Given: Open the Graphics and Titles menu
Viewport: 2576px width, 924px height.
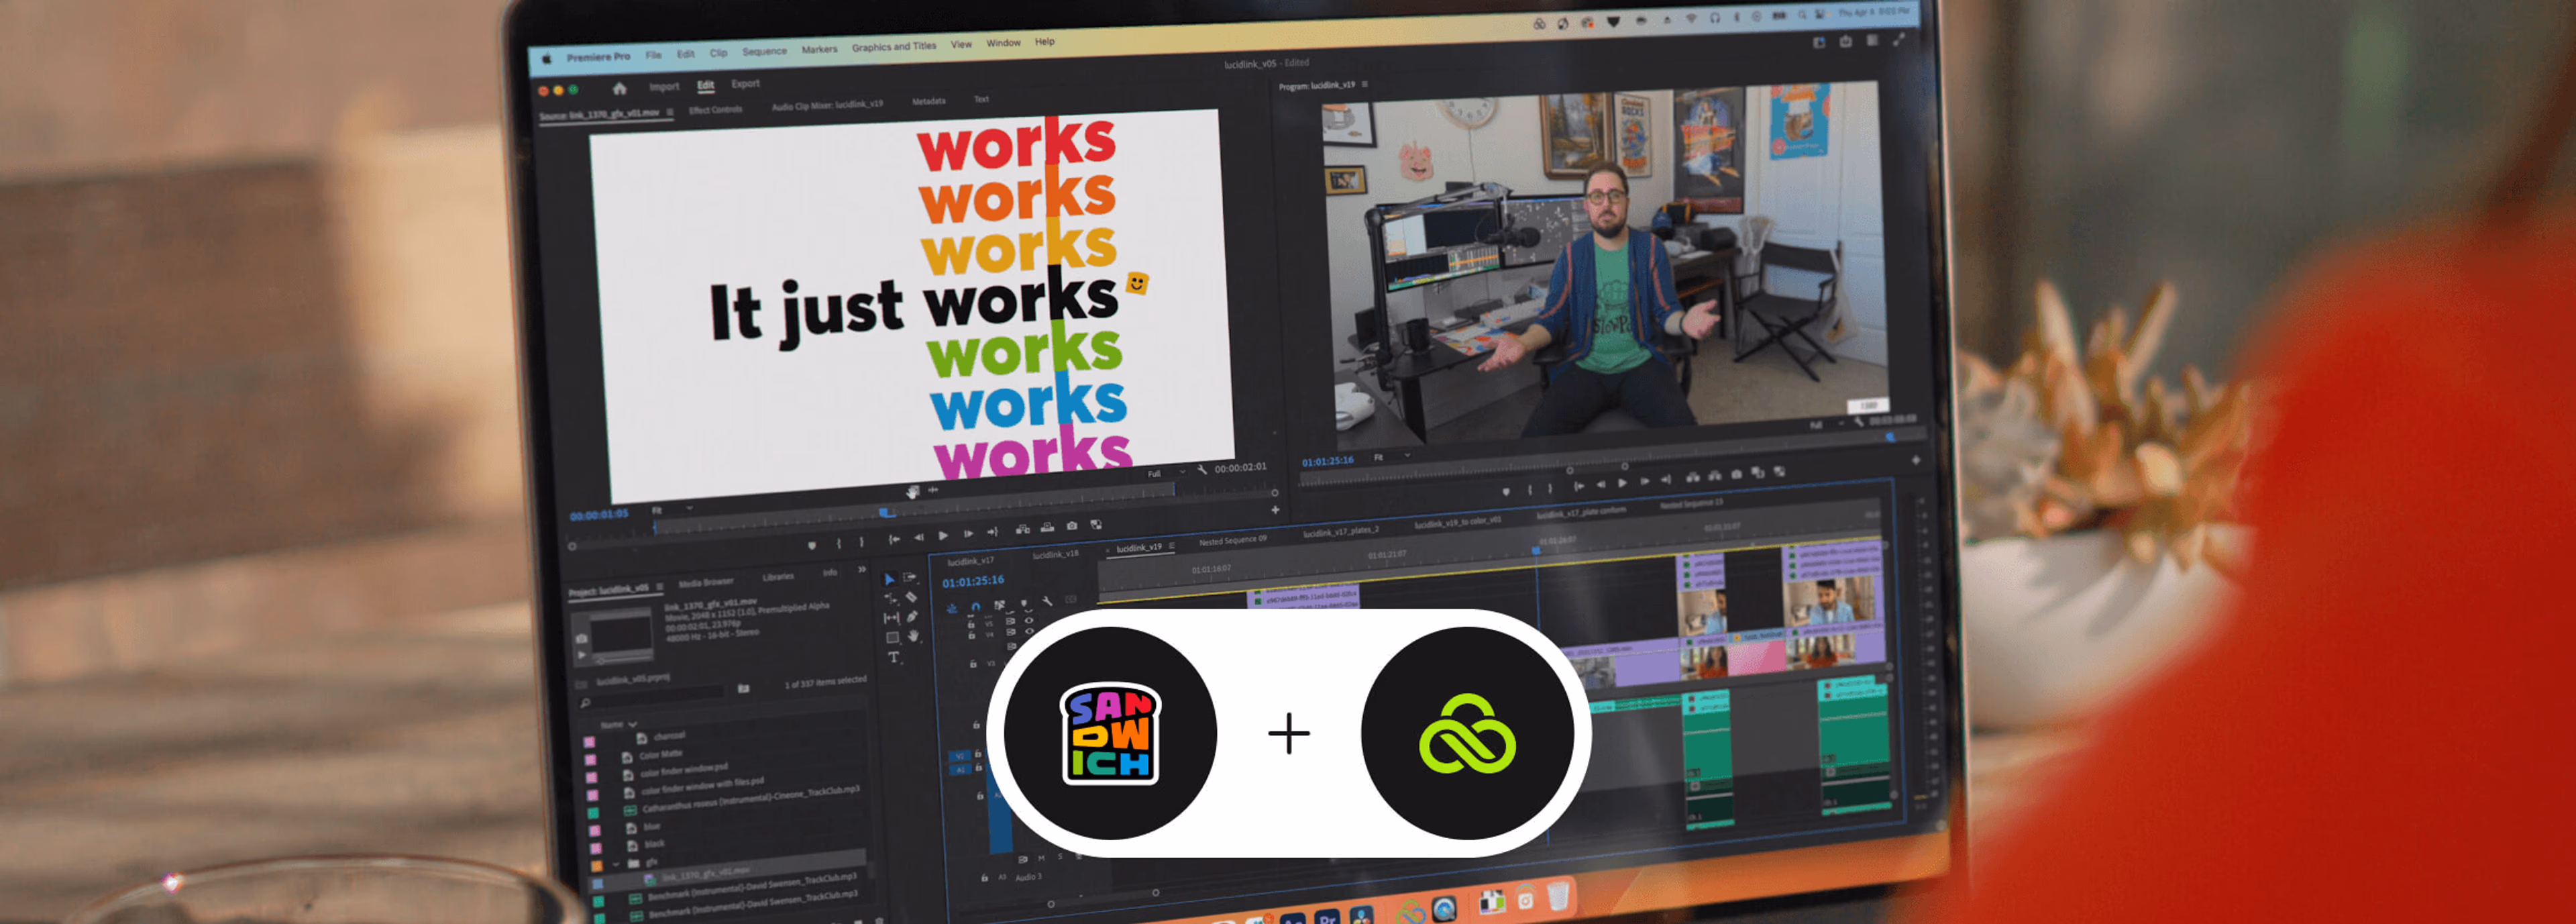Looking at the screenshot, I should [893, 47].
